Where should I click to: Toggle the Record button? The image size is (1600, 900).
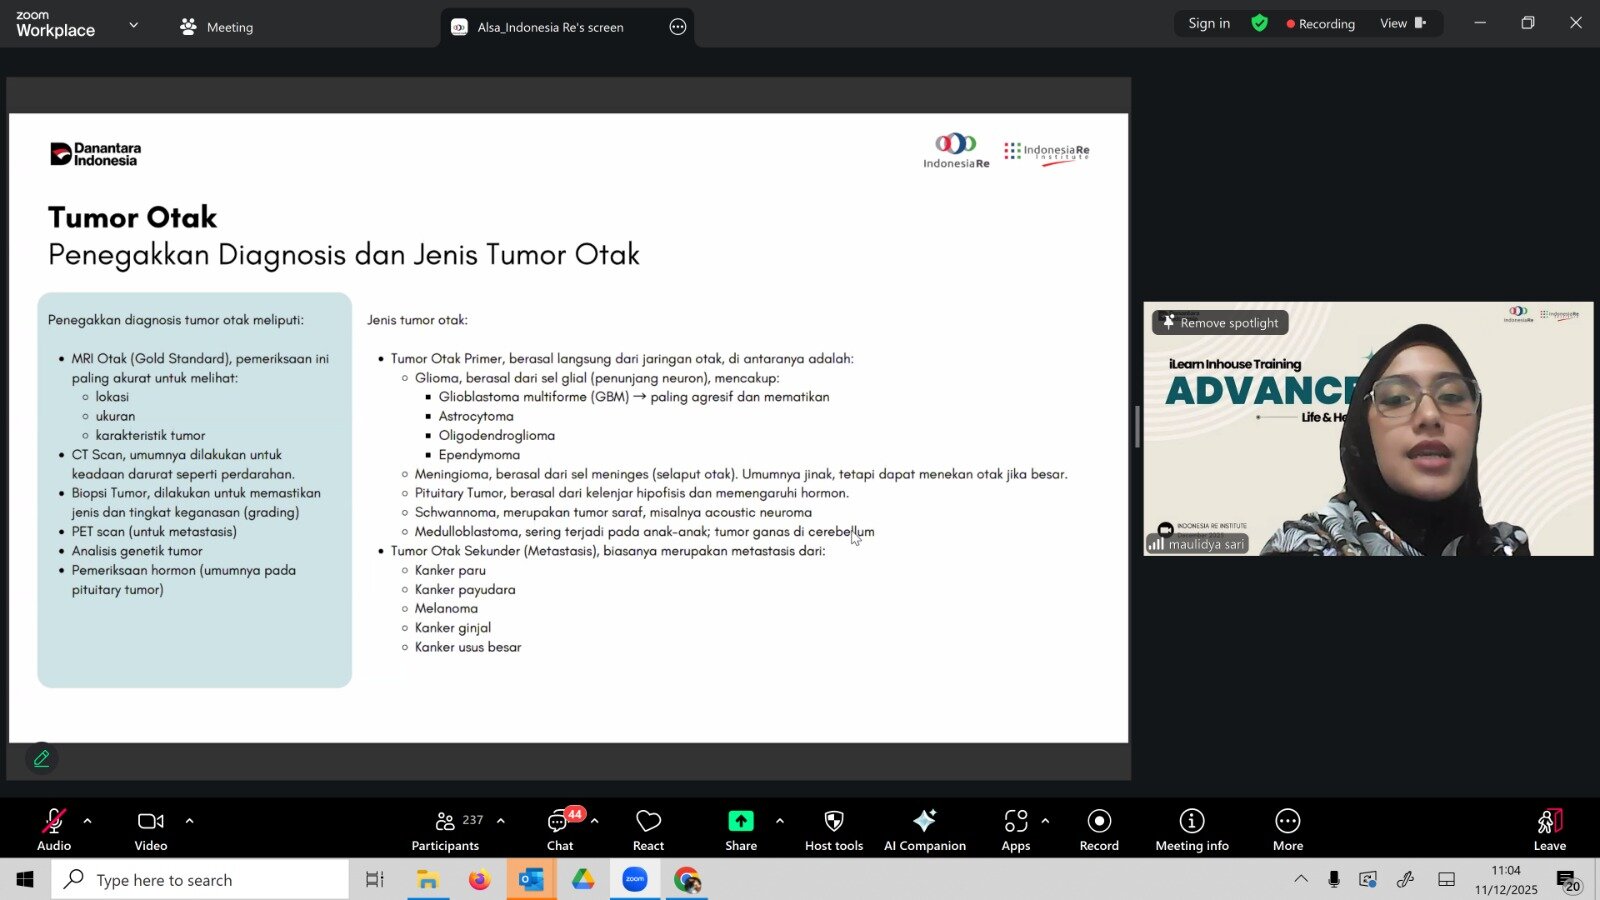pos(1098,830)
